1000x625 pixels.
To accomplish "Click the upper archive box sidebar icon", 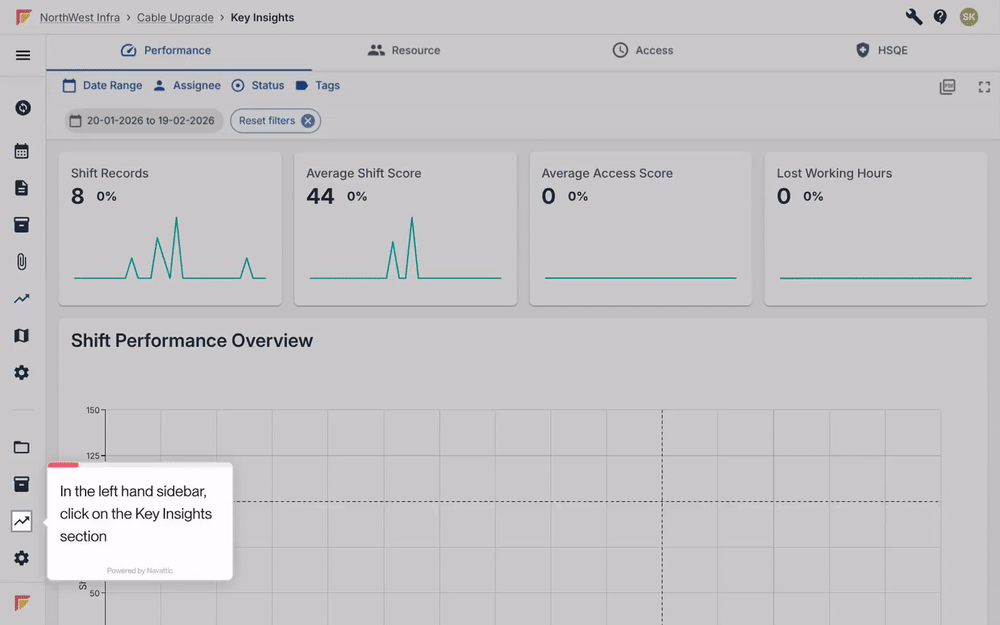I will 22,224.
